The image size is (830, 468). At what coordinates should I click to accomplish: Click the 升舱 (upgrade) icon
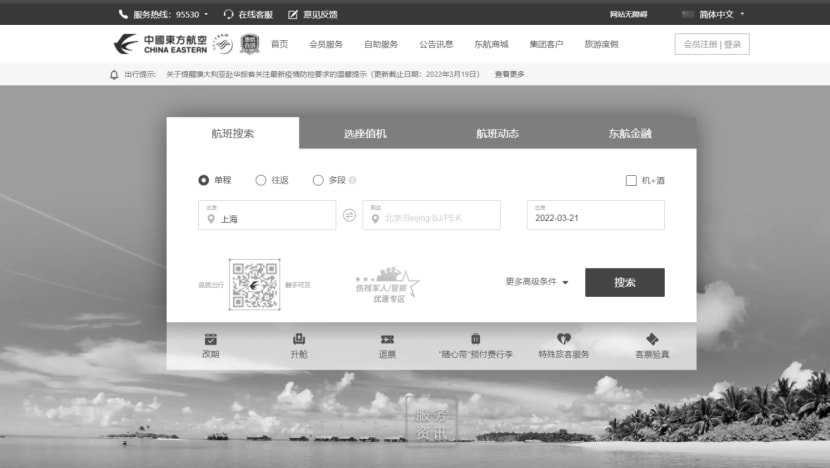coord(298,339)
